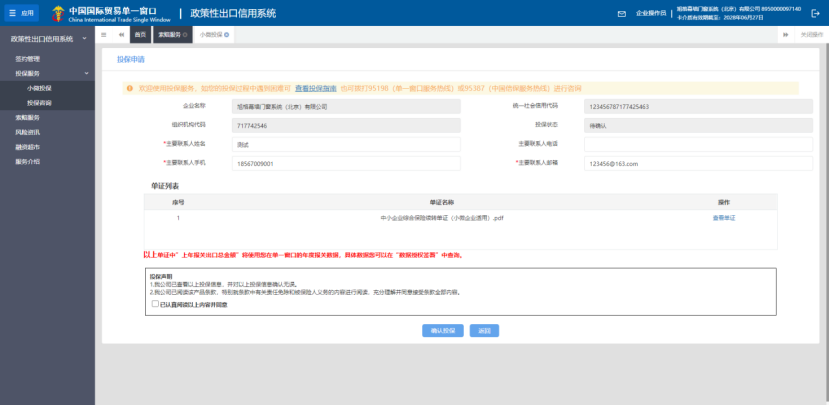Screen dimensions: 830x405
Task: Open the mail envelope icon
Action: 621,14
